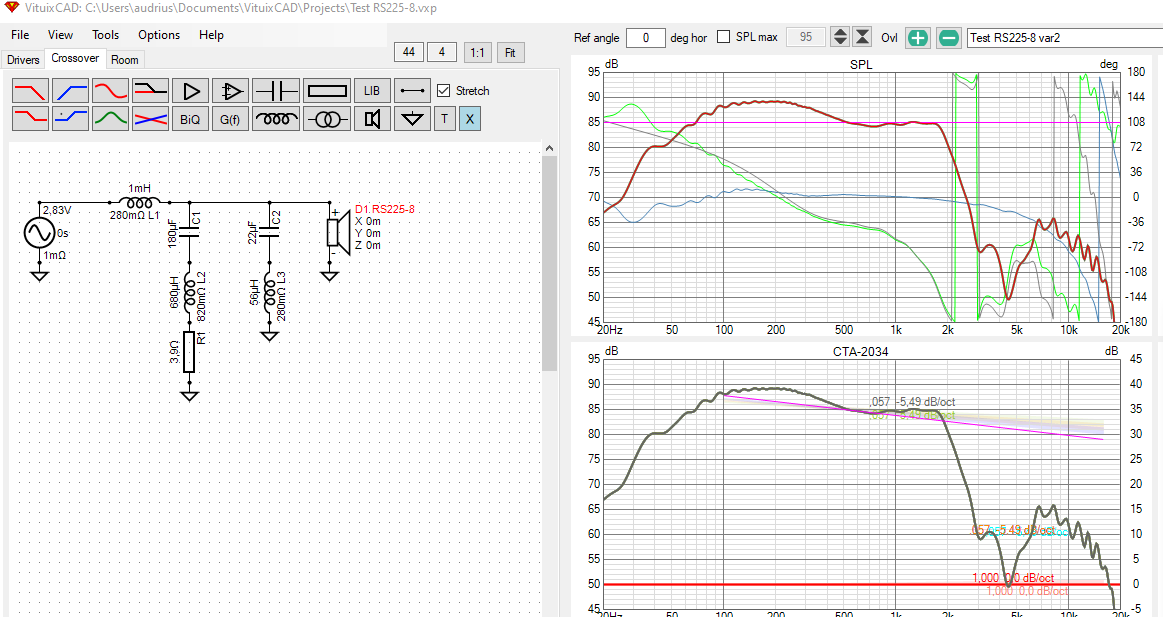Place a resistor component
Viewport: 1163px width, 617px height.
click(x=327, y=91)
